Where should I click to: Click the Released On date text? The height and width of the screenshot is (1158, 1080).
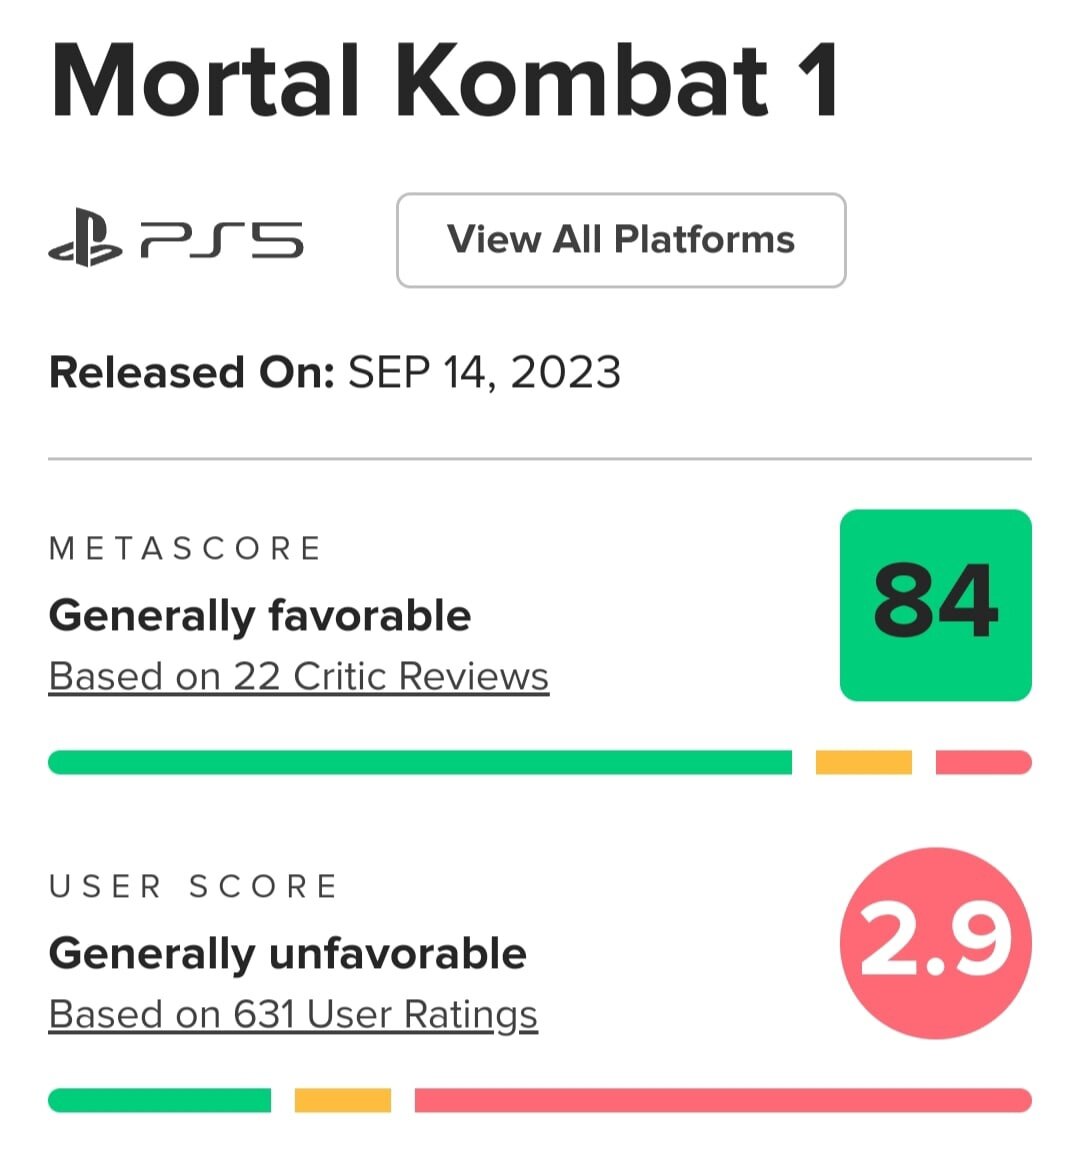334,371
